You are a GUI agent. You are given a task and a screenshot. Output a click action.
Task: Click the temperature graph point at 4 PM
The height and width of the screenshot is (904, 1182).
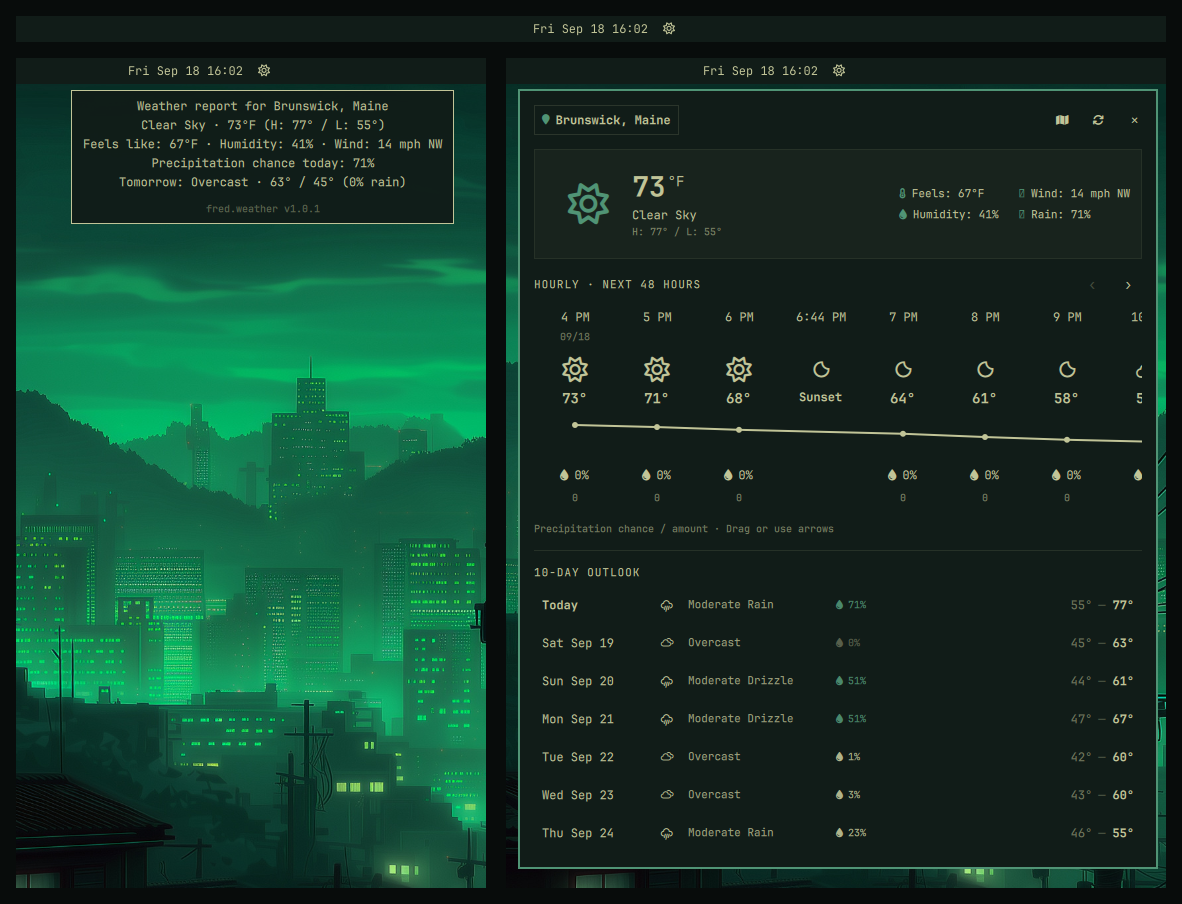point(575,425)
